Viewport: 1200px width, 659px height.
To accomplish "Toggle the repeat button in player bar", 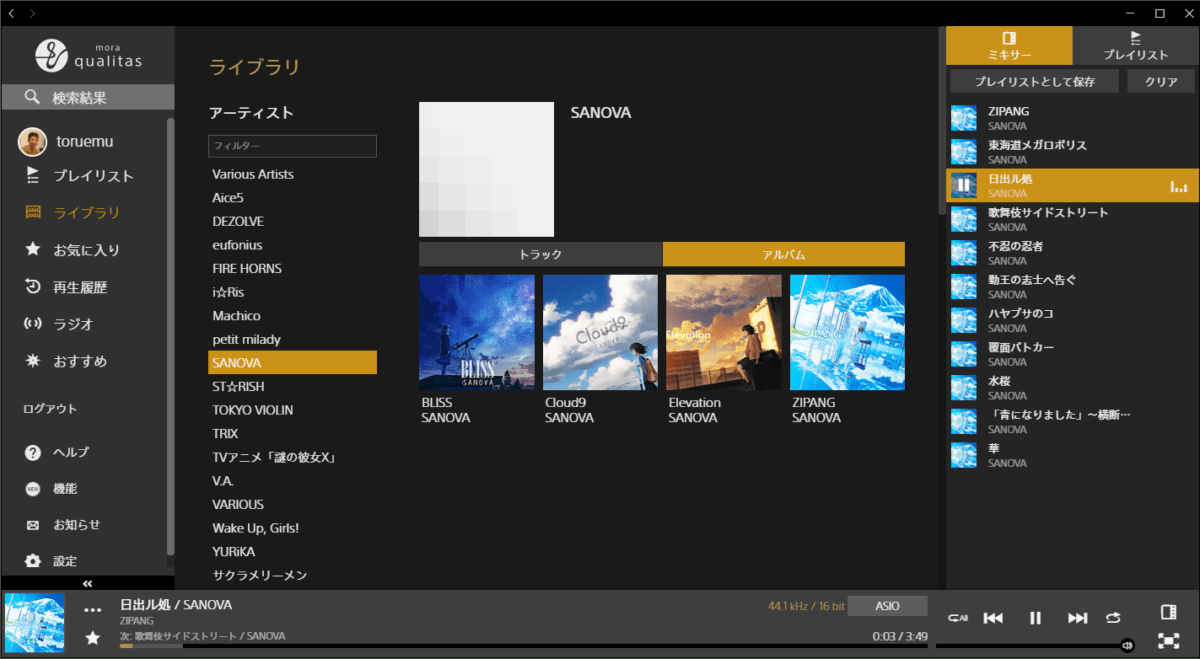I will click(1113, 618).
